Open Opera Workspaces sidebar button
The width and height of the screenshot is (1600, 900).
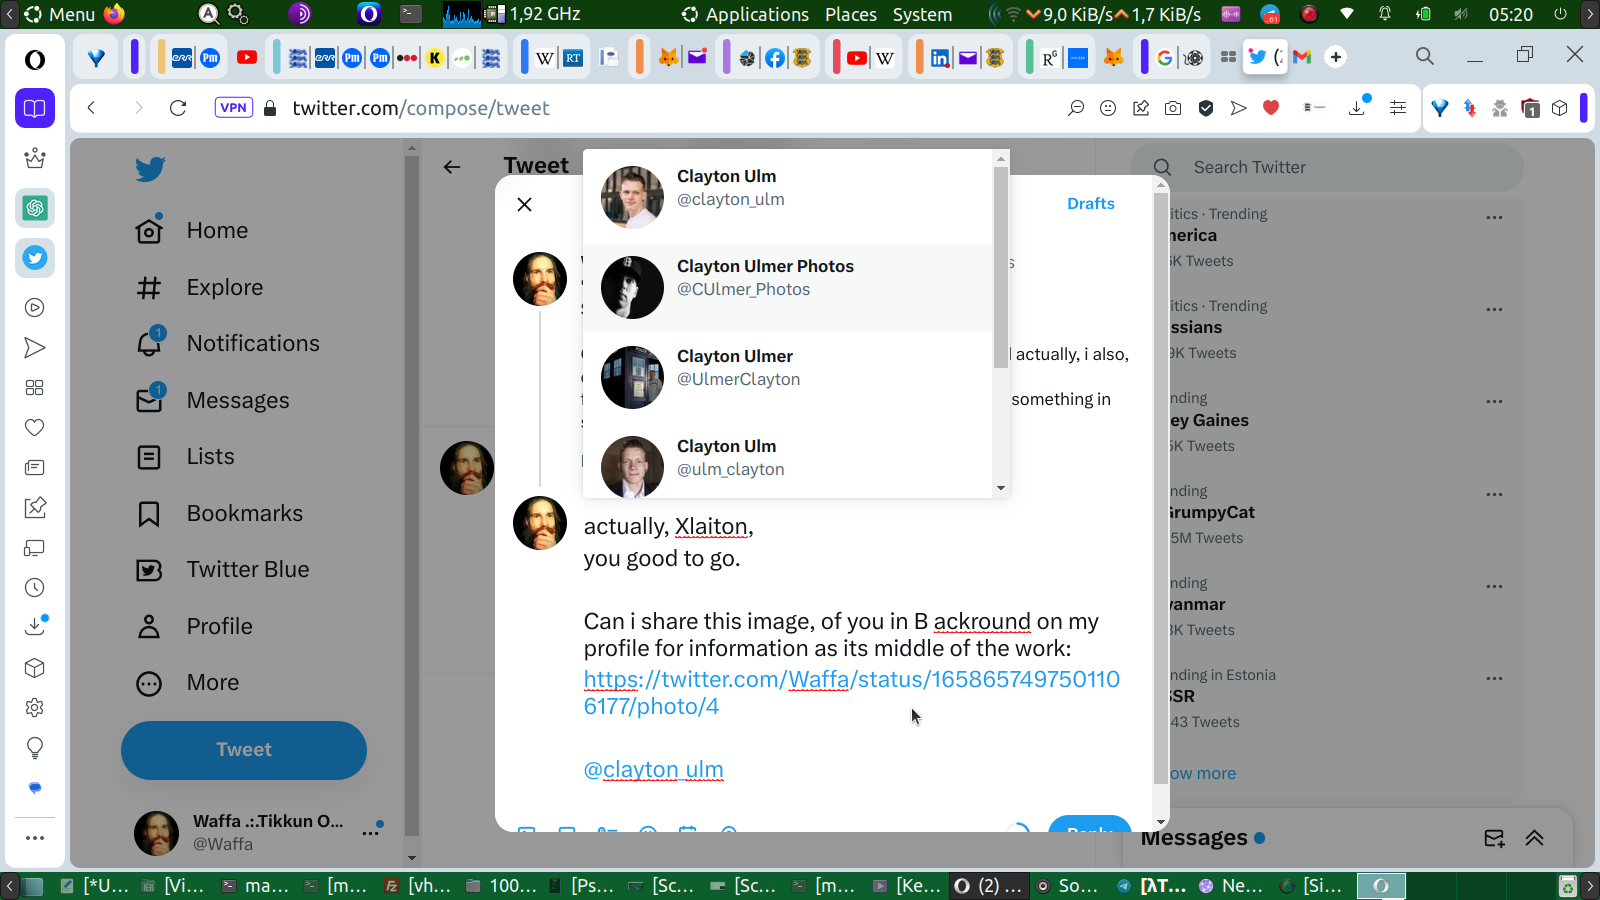(35, 108)
